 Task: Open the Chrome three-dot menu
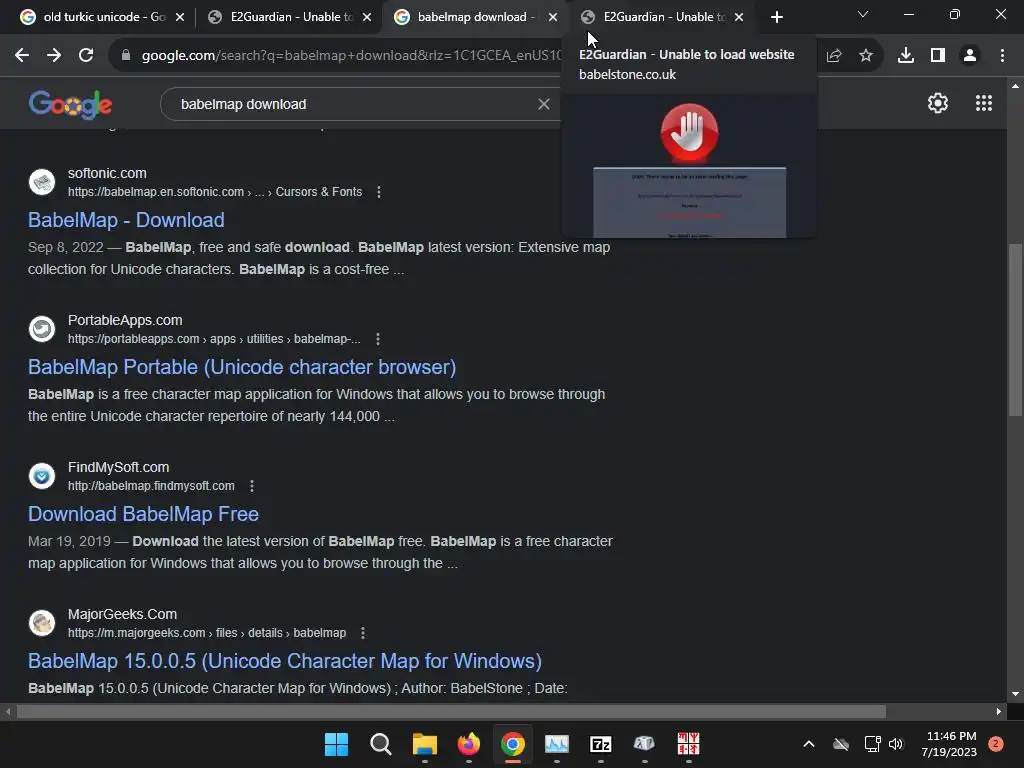[1002, 56]
